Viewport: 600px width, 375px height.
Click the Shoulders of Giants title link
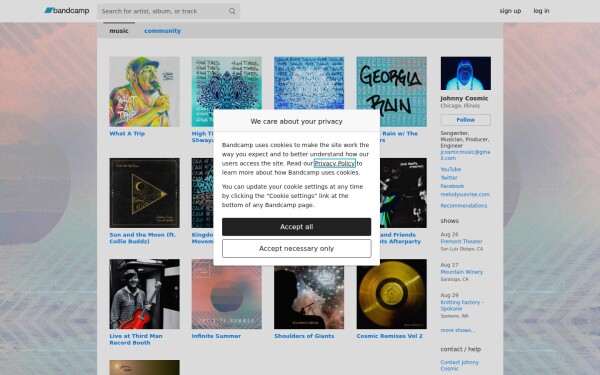[304, 336]
